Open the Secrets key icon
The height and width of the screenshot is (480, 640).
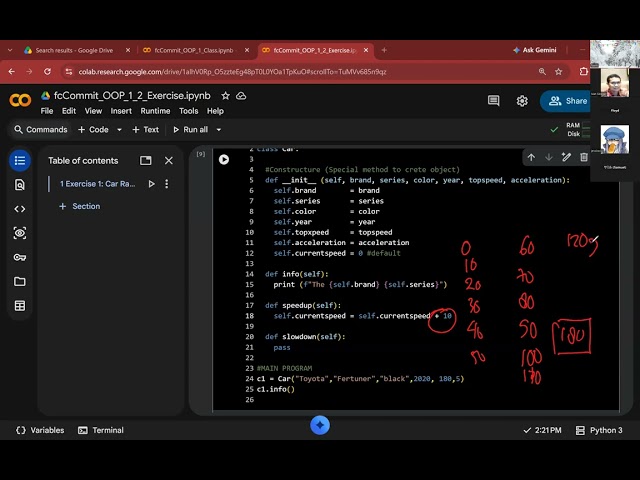(20, 257)
